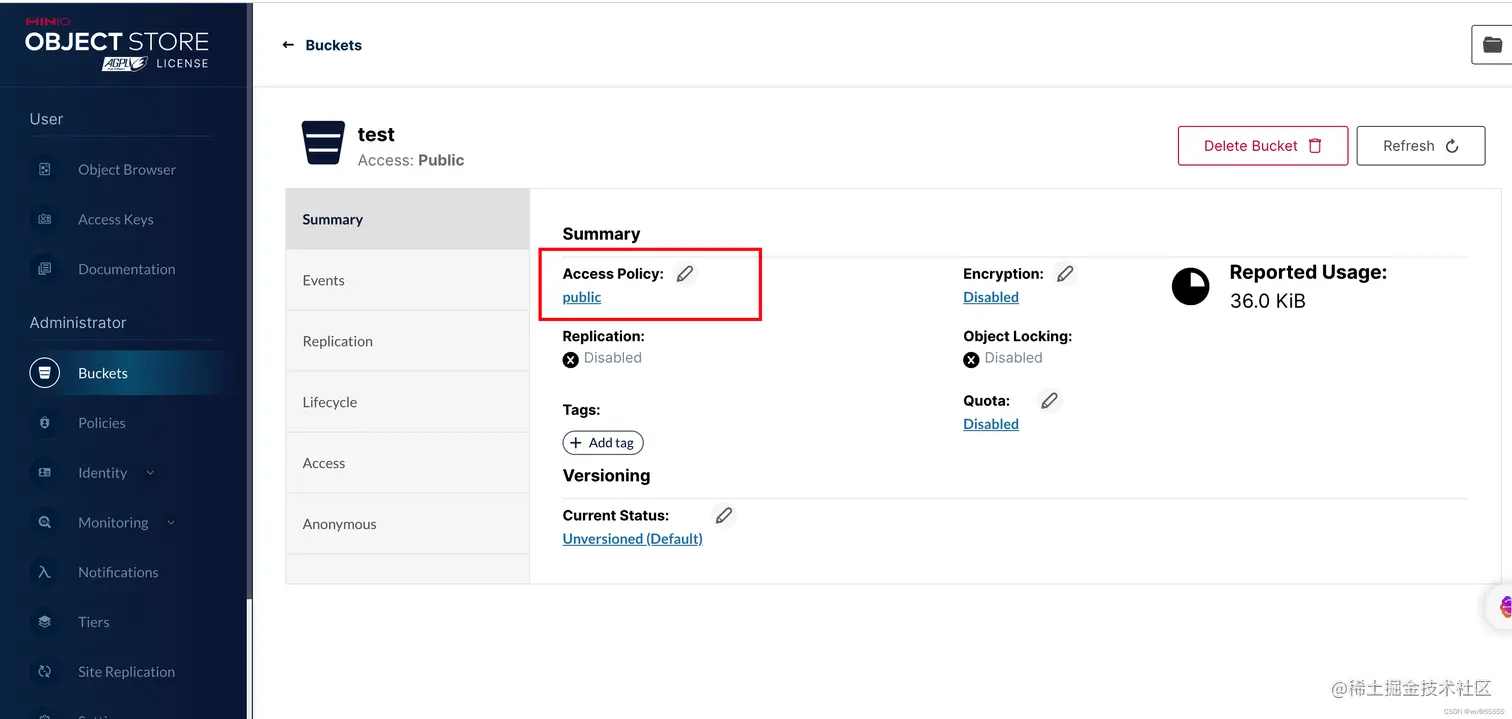Click the Policies shield icon in sidebar
The image size is (1512, 719).
[x=44, y=423]
